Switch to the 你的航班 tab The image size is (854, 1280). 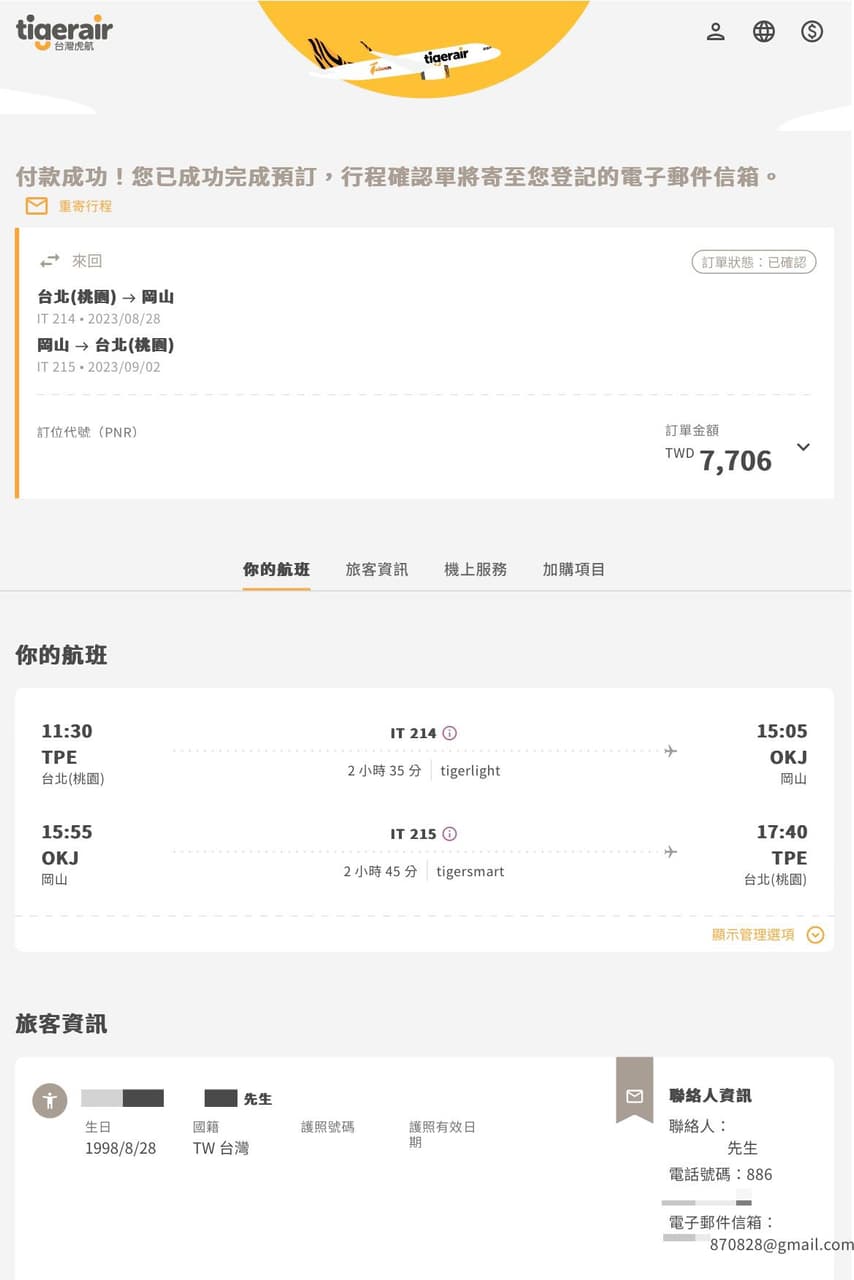276,569
